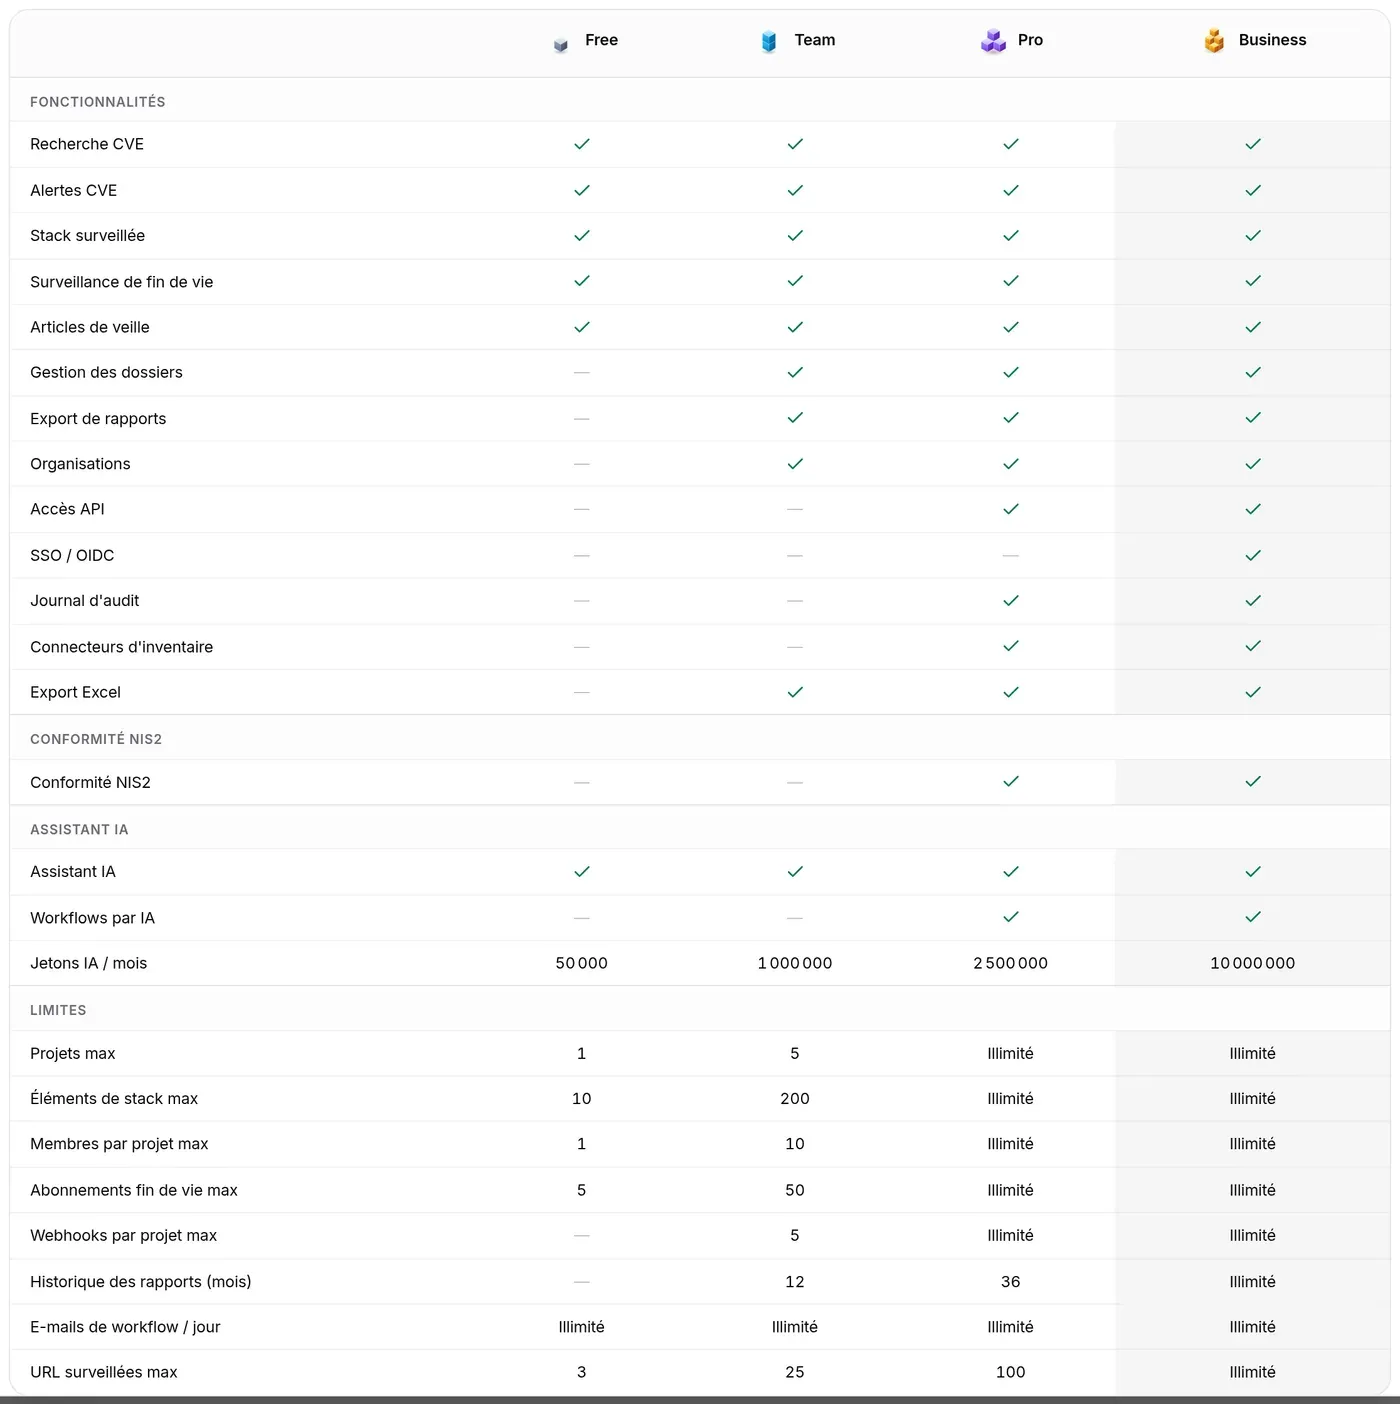This screenshot has height=1404, width=1400.
Task: Click the Recherche CVE checkmark under Free
Action: [582, 144]
